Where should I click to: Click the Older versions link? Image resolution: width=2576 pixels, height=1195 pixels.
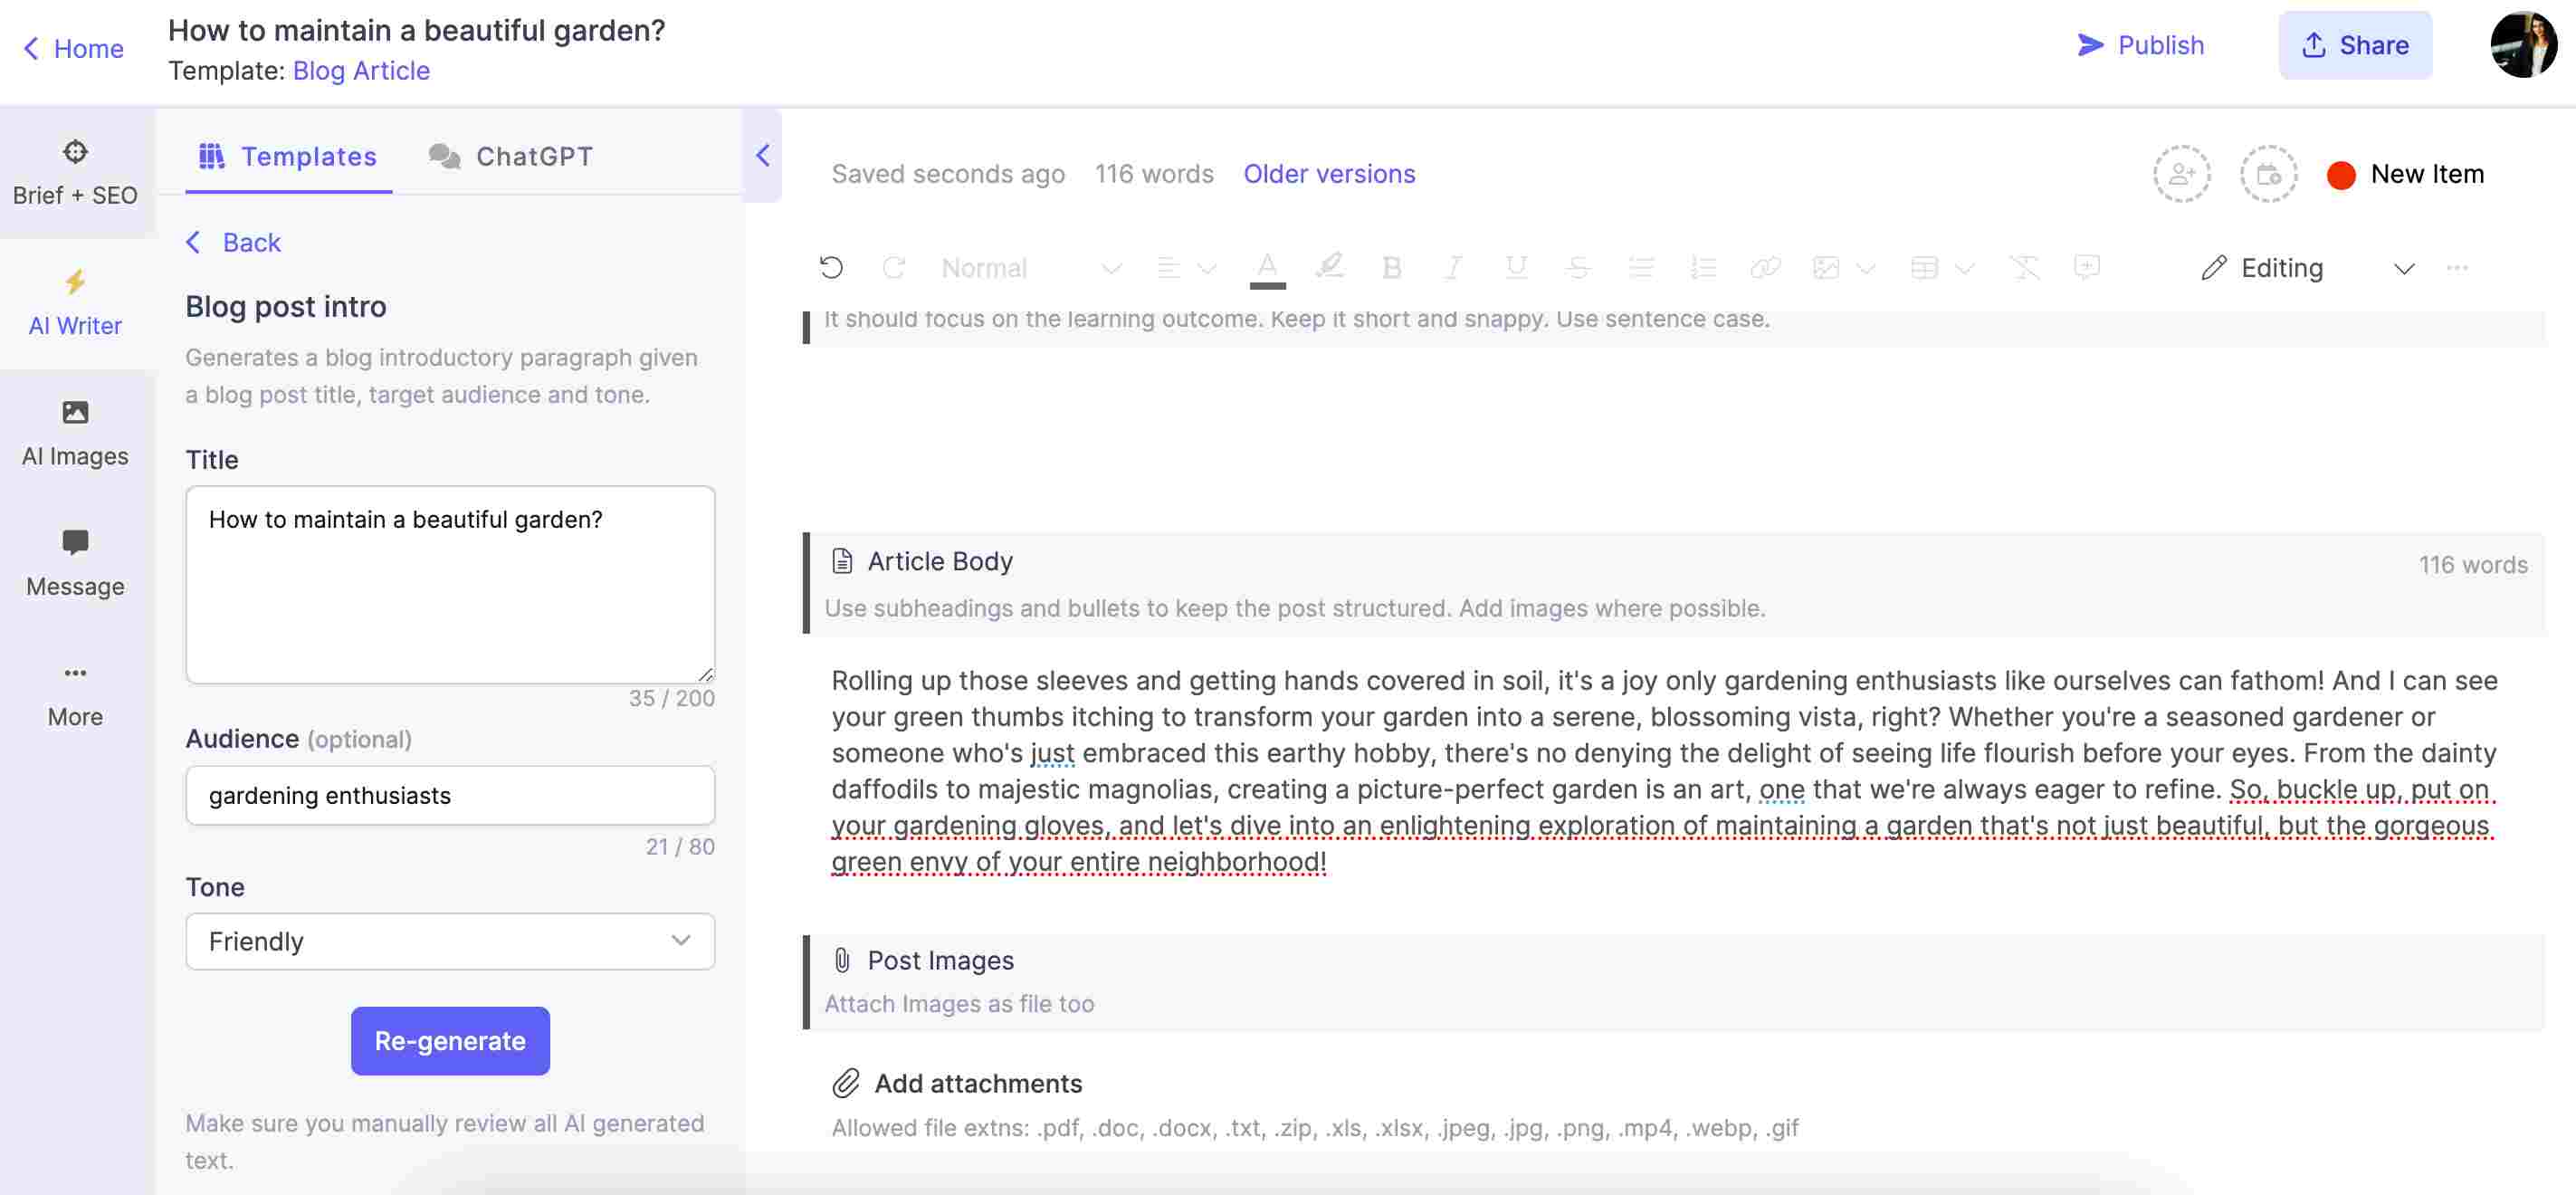[x=1328, y=173]
